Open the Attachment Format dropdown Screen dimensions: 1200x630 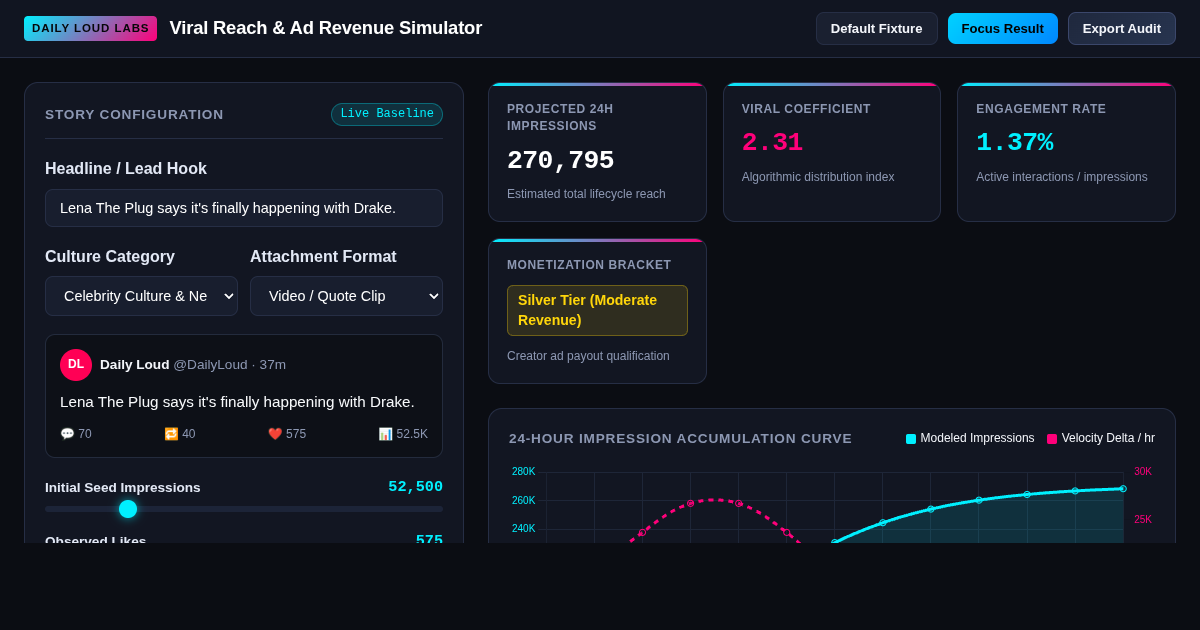pyautogui.click(x=346, y=296)
